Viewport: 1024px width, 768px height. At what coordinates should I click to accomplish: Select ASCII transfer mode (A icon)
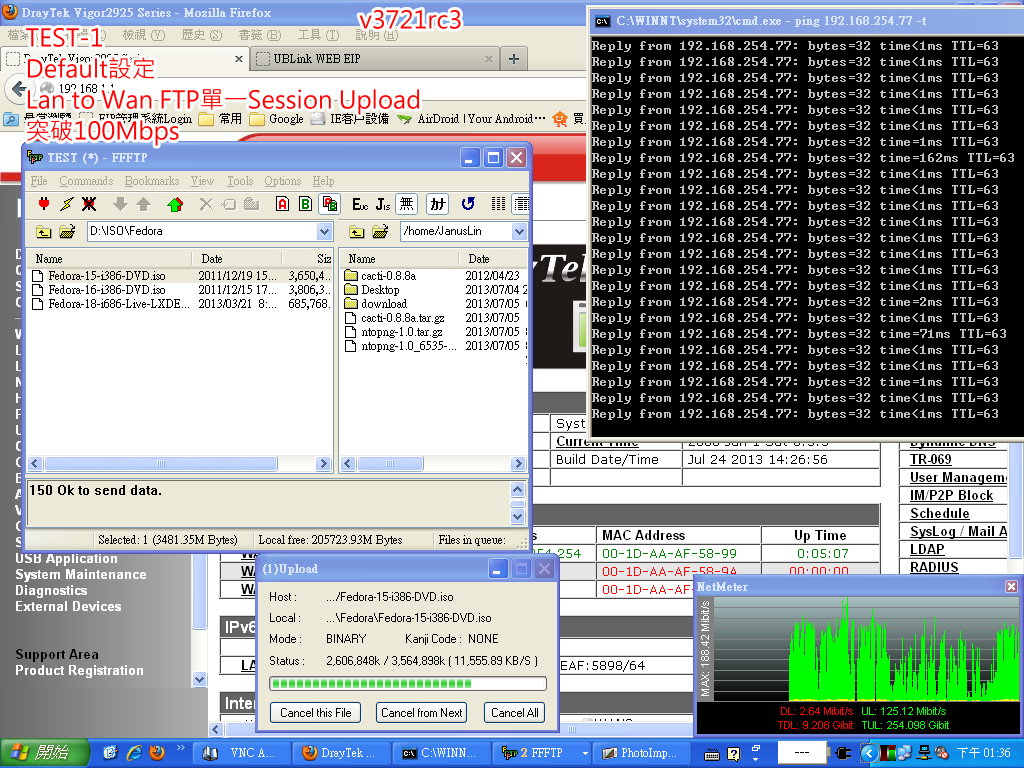[282, 204]
